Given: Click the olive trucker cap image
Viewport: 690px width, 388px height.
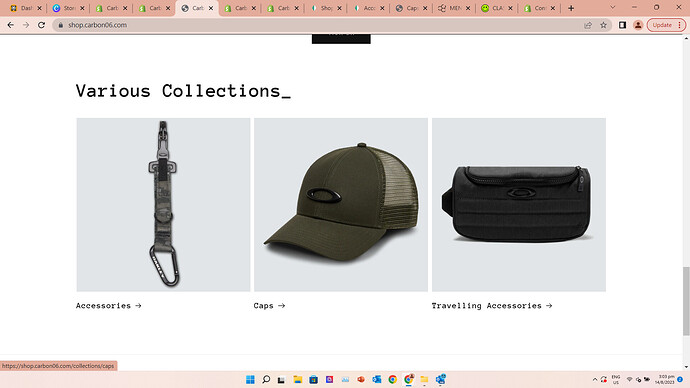Looking at the screenshot, I should (341, 205).
